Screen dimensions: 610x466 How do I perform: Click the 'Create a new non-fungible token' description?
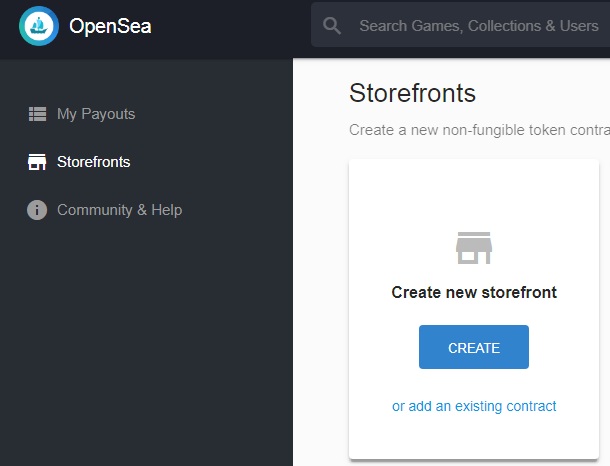pos(479,130)
